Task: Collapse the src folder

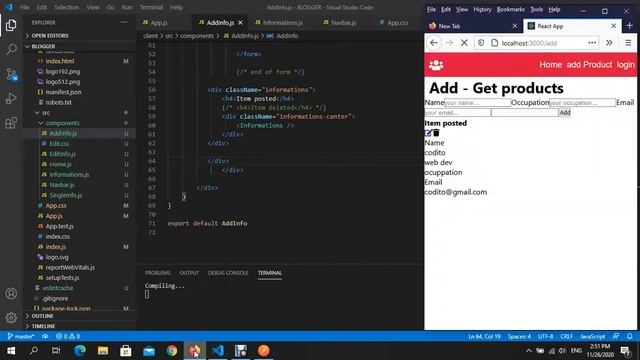Action: coord(46,113)
